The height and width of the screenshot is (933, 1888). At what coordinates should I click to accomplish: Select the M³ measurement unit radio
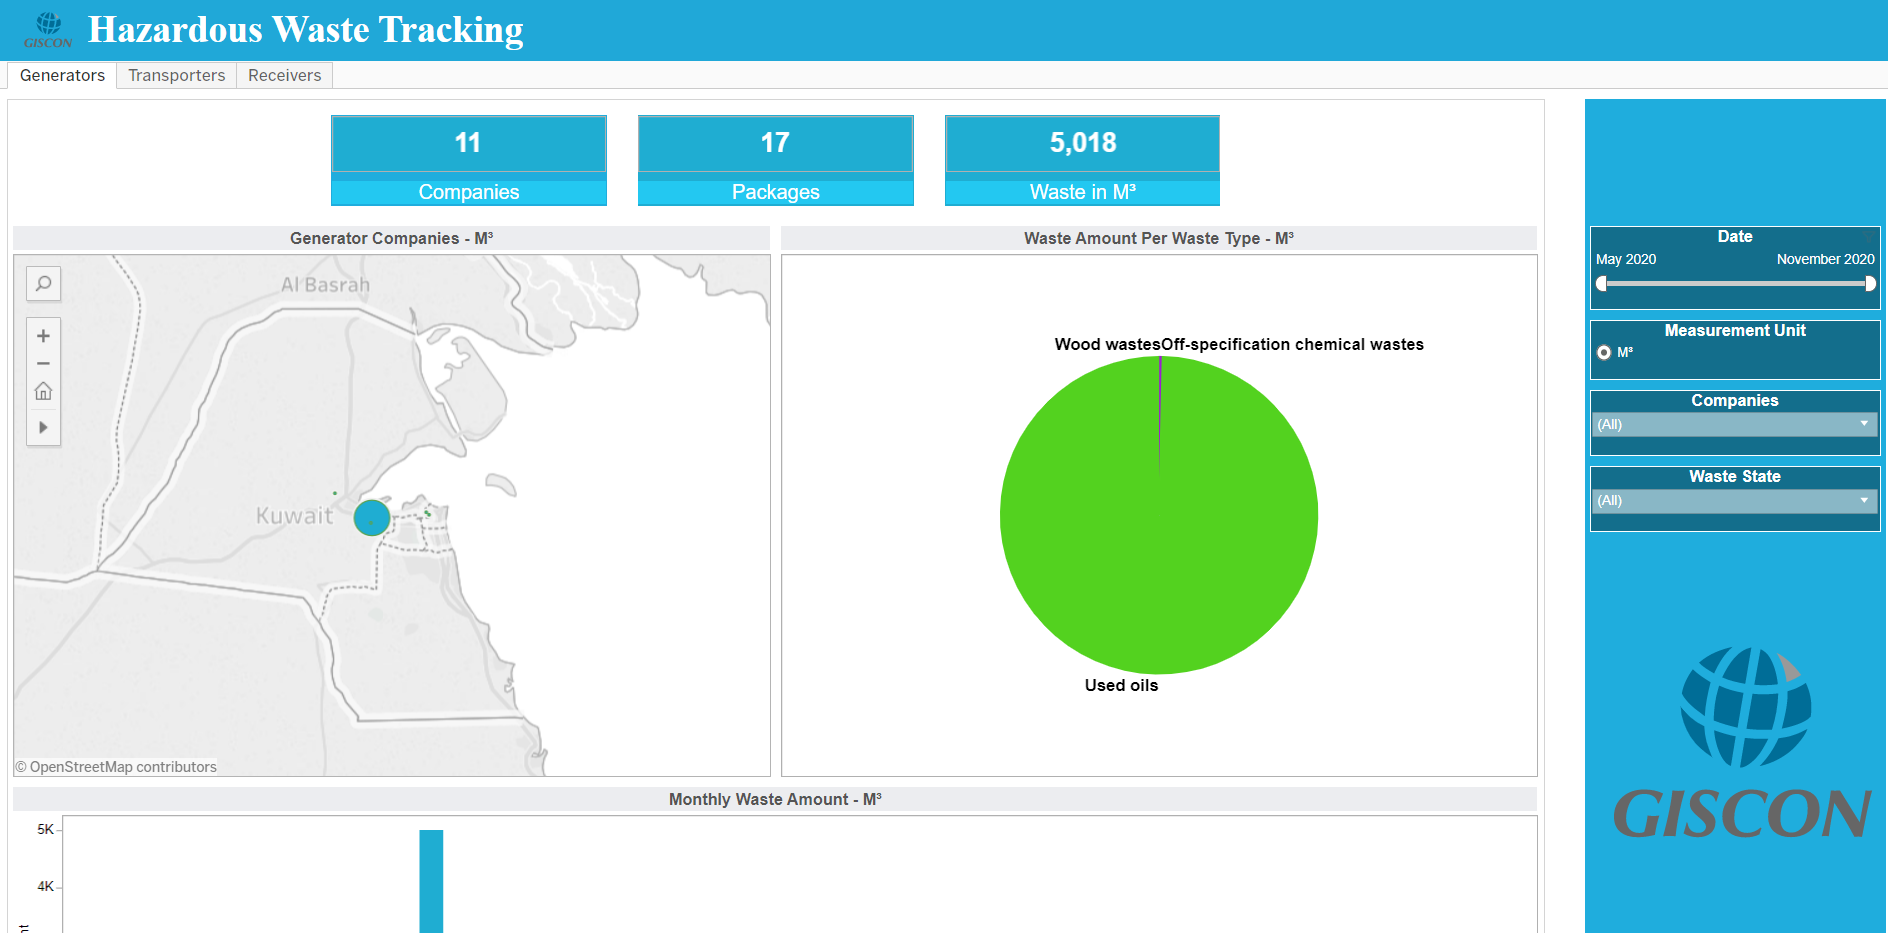click(1604, 352)
